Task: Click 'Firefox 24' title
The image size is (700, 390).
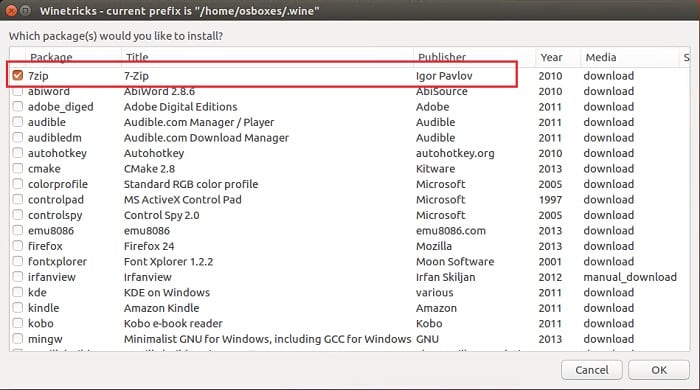Action: [x=149, y=246]
